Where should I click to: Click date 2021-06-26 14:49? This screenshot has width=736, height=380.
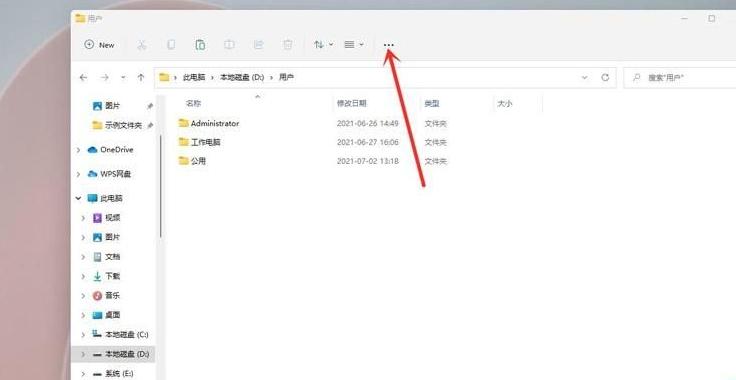368,123
